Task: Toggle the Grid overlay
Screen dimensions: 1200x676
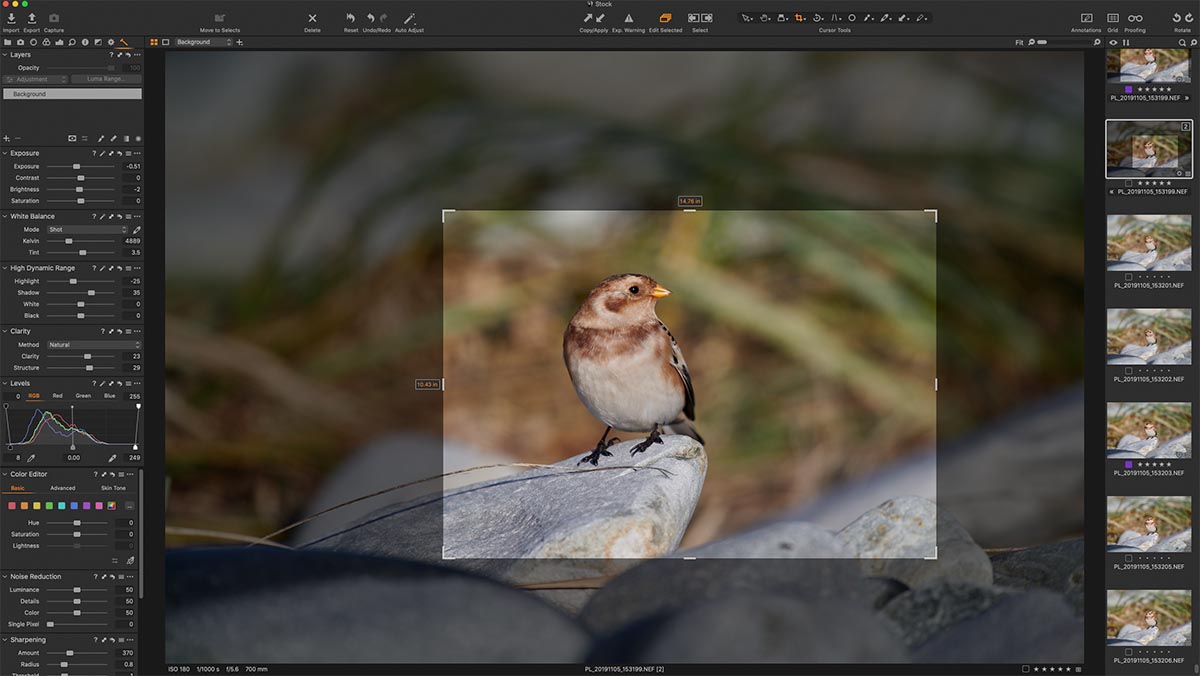Action: click(1112, 18)
